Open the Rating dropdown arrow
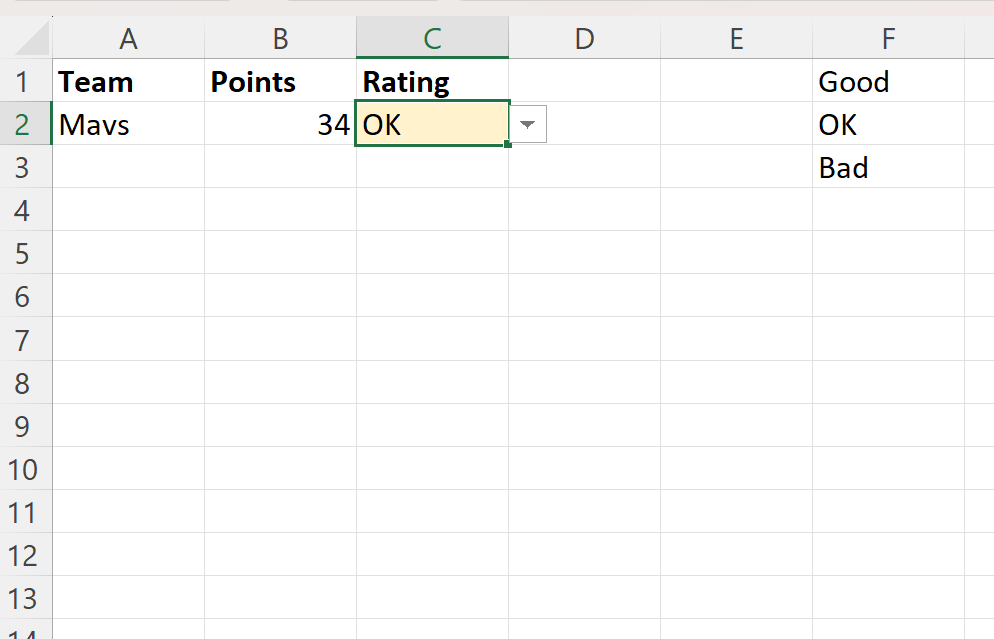This screenshot has width=994, height=639. coord(528,124)
